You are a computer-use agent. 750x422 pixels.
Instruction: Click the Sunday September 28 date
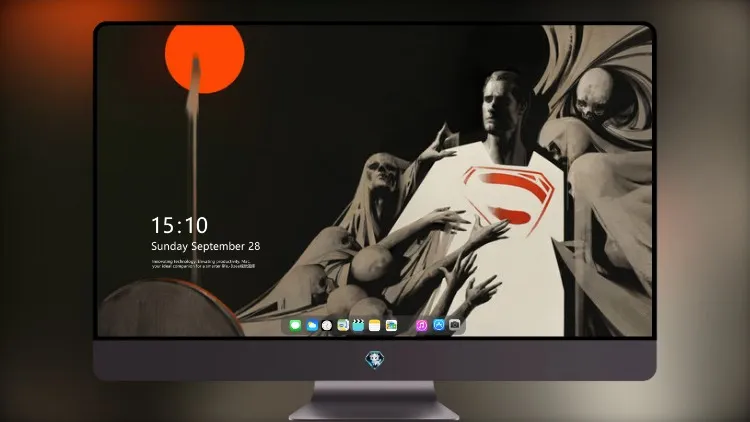pos(206,246)
